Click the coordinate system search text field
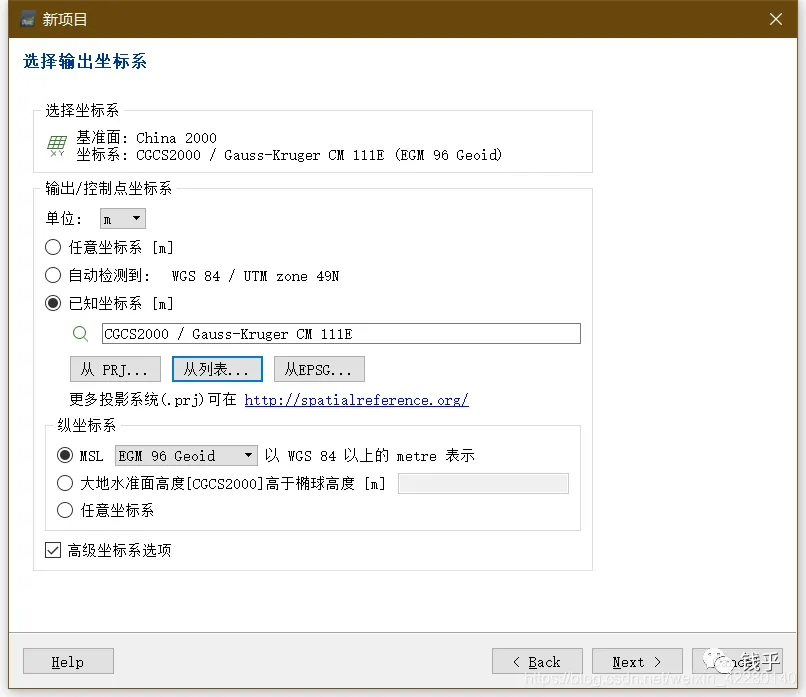Image resolution: width=806 pixels, height=697 pixels. pos(340,334)
